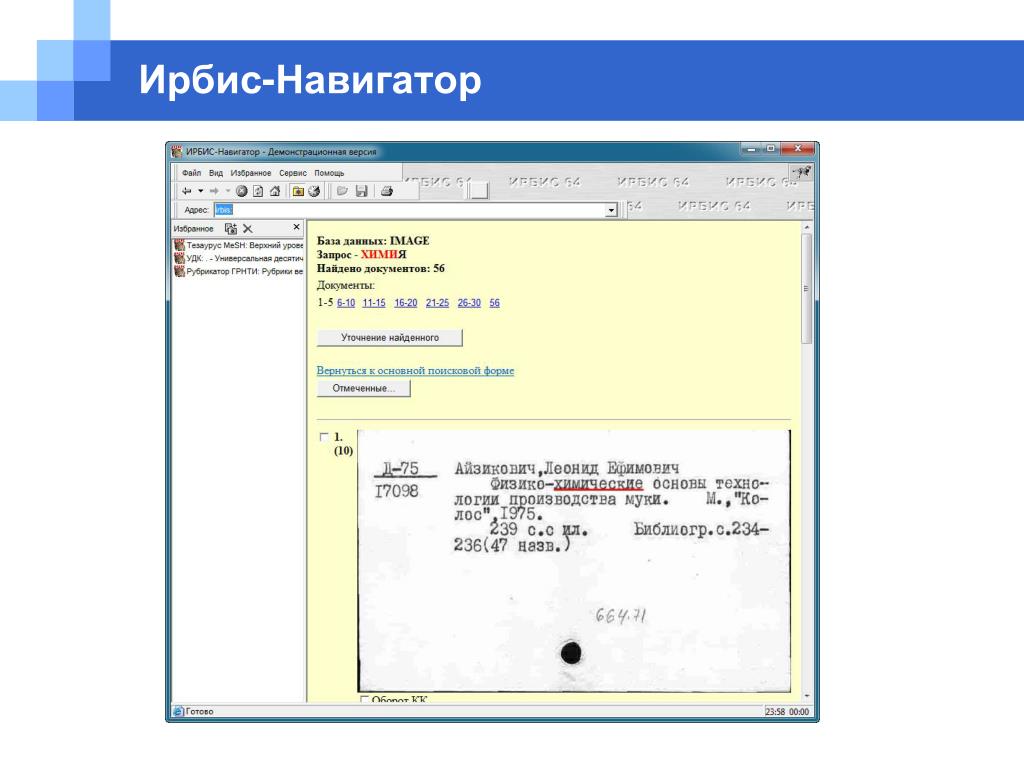Image resolution: width=1024 pixels, height=768 pixels.
Task: Click the Уточнение найденного button
Action: (390, 338)
